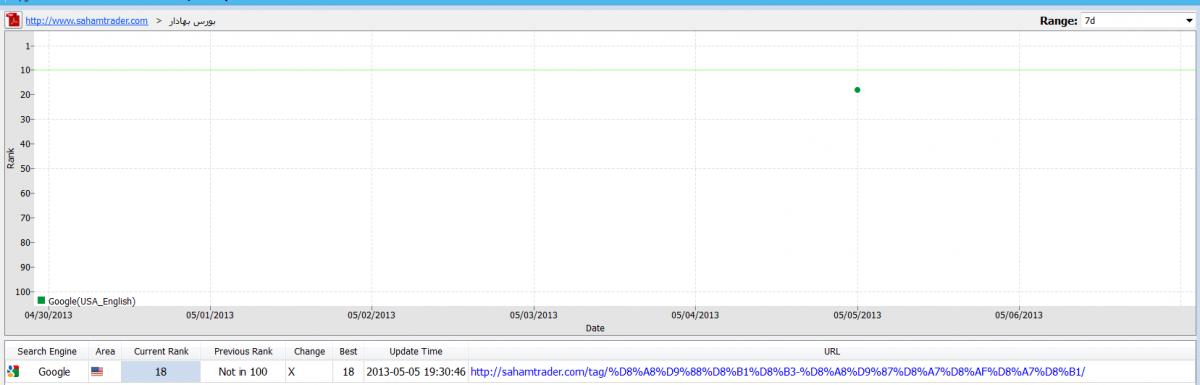Click the Google search engine icon
The image size is (1200, 385).
(x=13, y=371)
